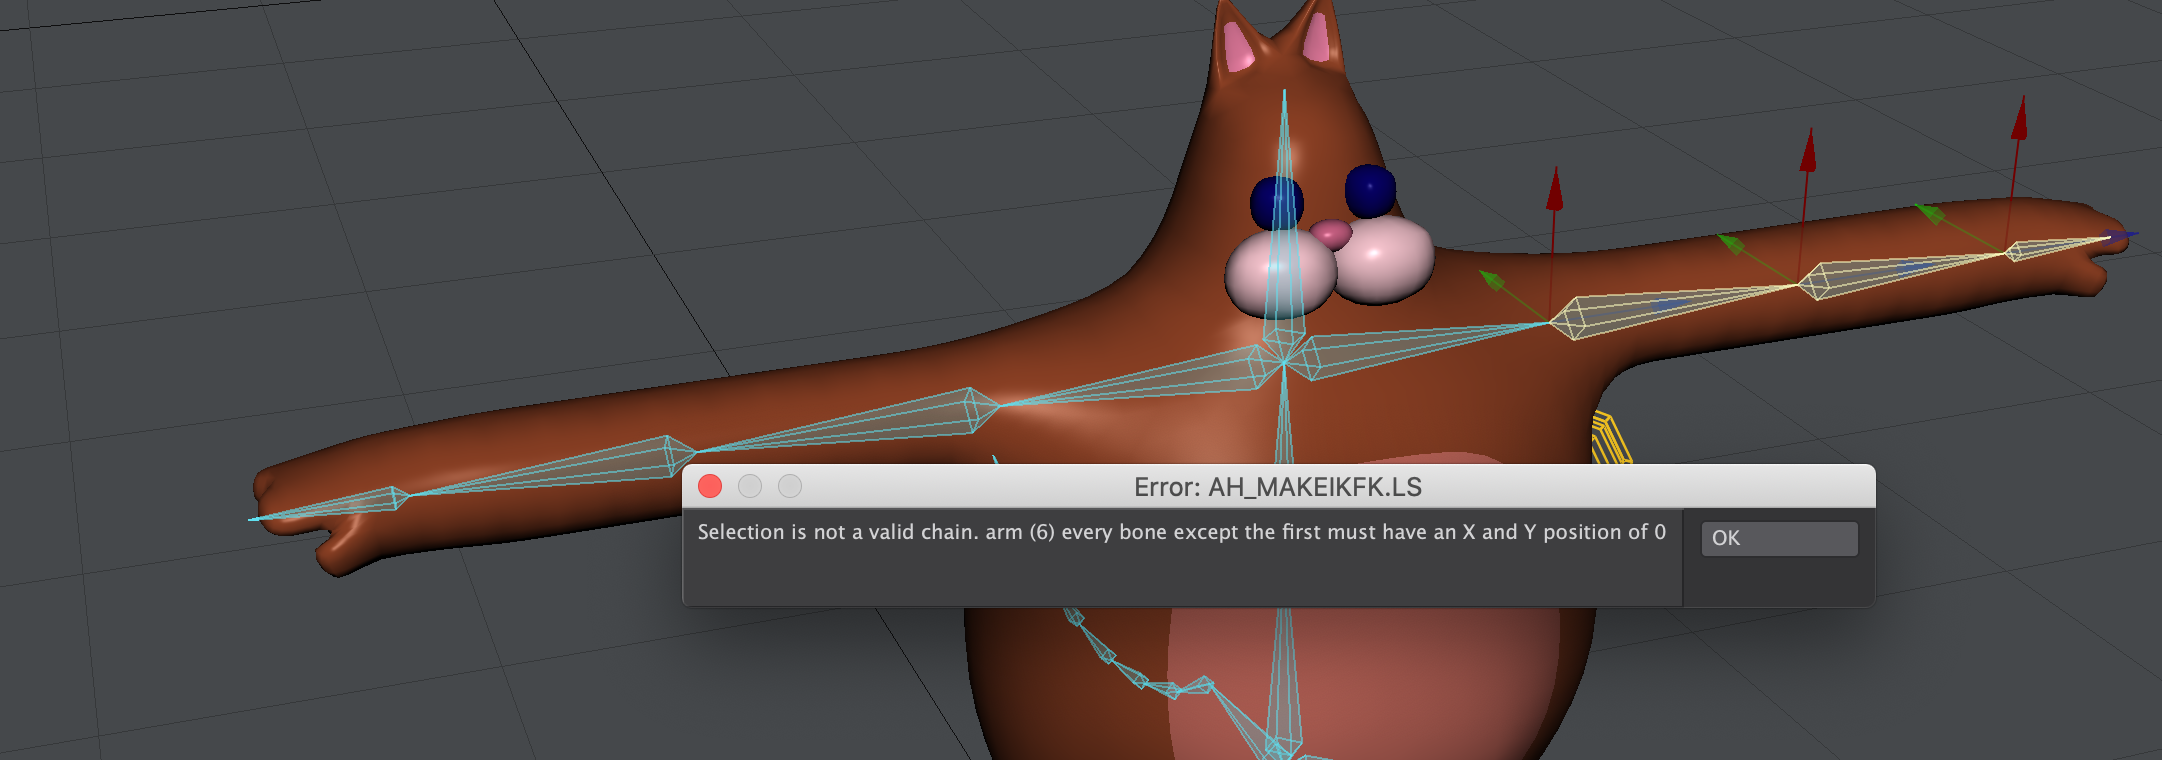This screenshot has width=2162, height=760.
Task: Close the AH_MAKEIKFK.LS error dialog
Action: 710,486
